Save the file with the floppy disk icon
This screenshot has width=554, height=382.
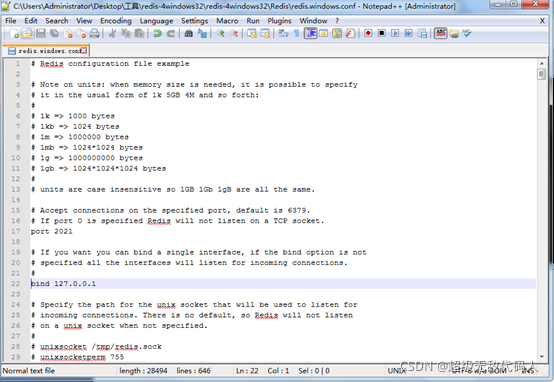(x=41, y=34)
